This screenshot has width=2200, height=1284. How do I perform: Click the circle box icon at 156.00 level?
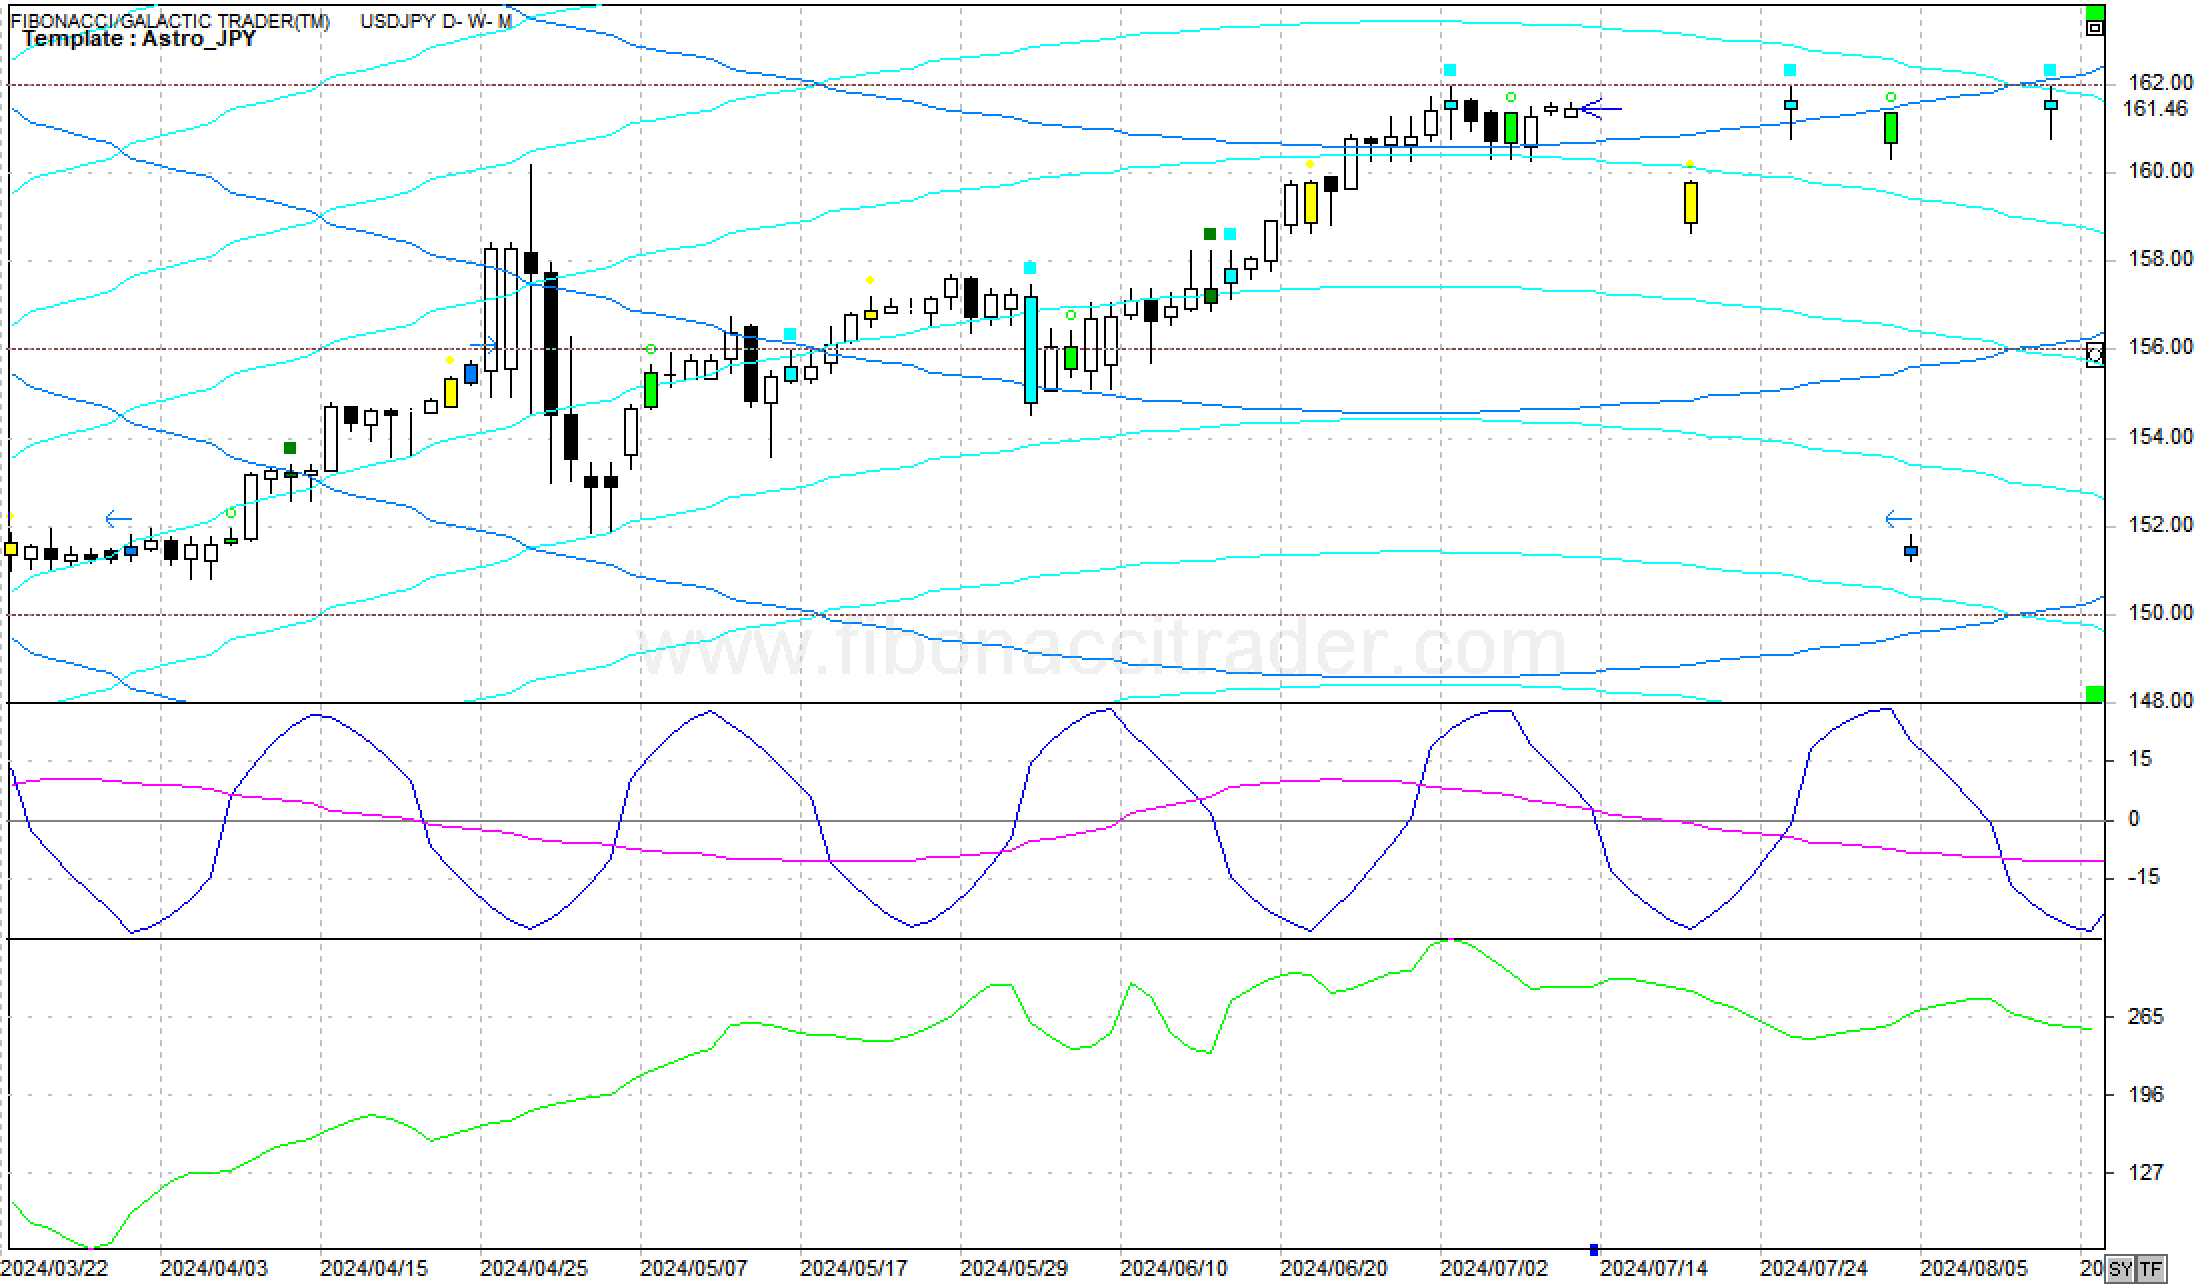[x=2095, y=354]
